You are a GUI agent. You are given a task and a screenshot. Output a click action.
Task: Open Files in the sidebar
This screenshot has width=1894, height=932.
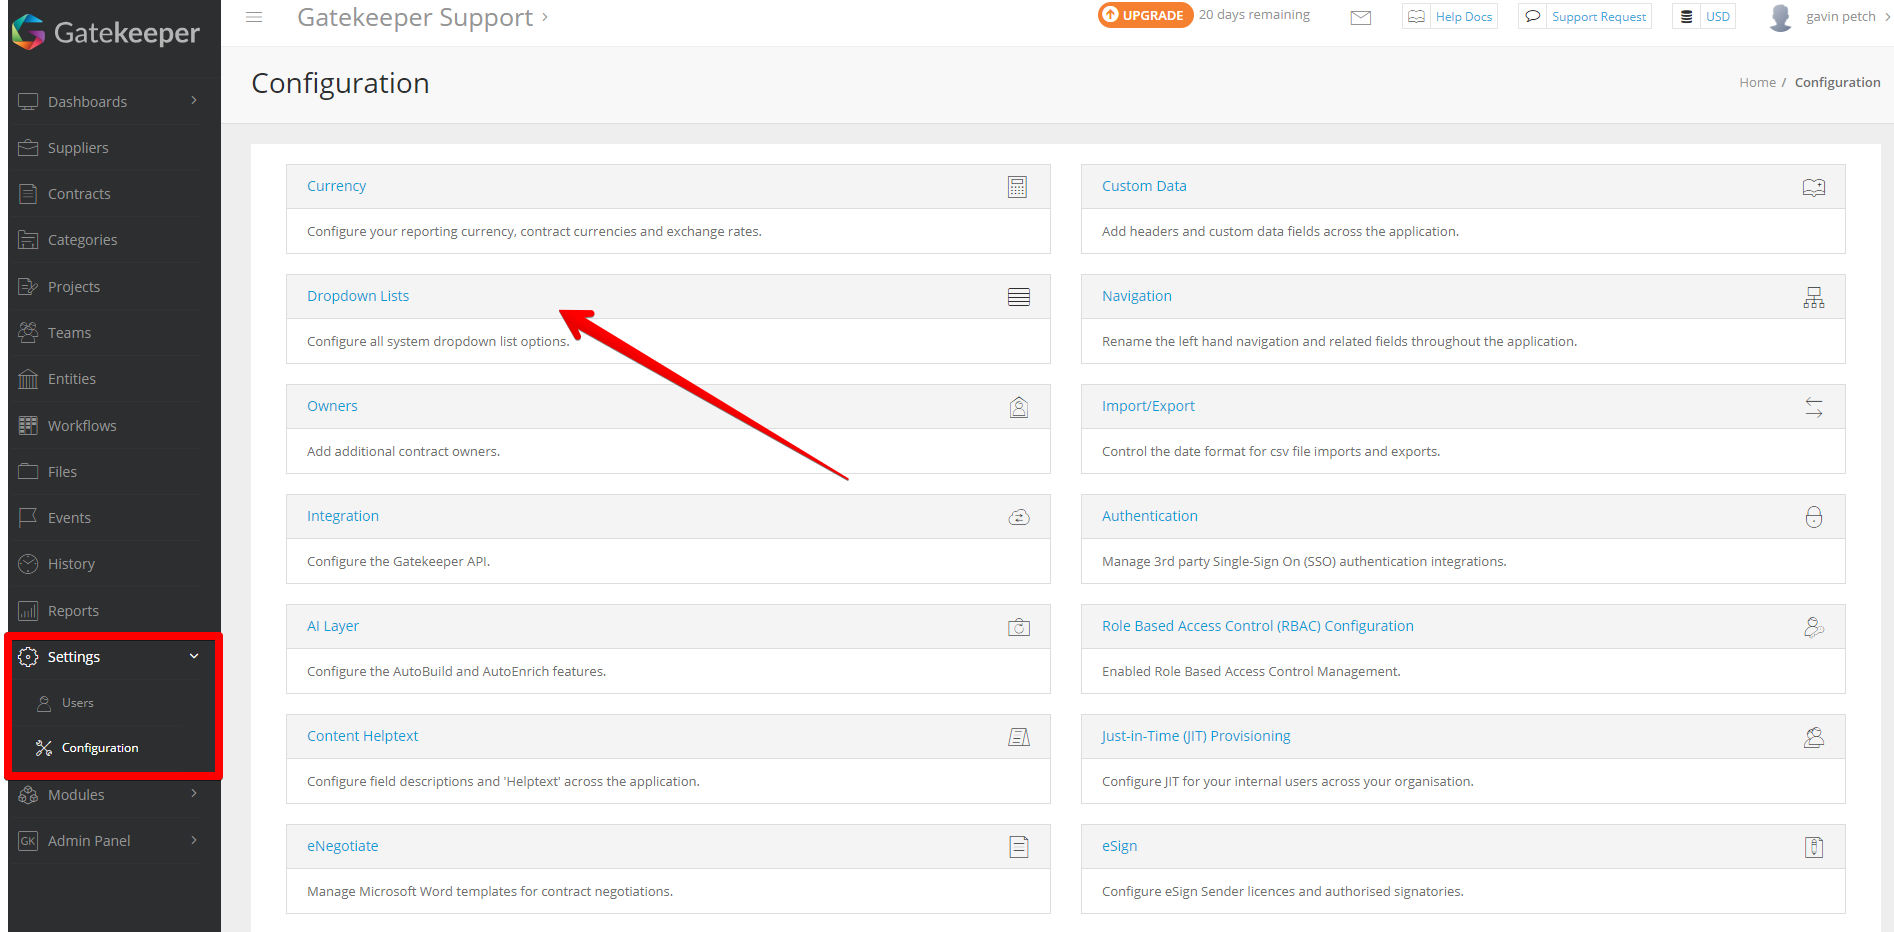(x=62, y=472)
